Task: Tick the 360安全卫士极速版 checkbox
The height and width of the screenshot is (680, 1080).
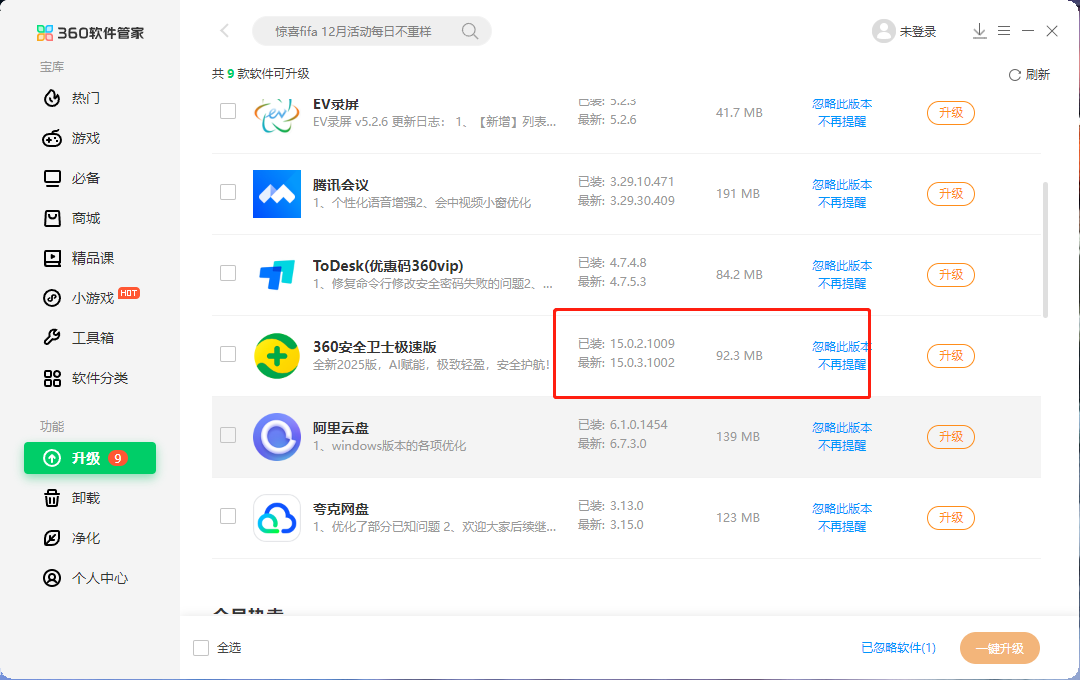Action: pyautogui.click(x=228, y=354)
